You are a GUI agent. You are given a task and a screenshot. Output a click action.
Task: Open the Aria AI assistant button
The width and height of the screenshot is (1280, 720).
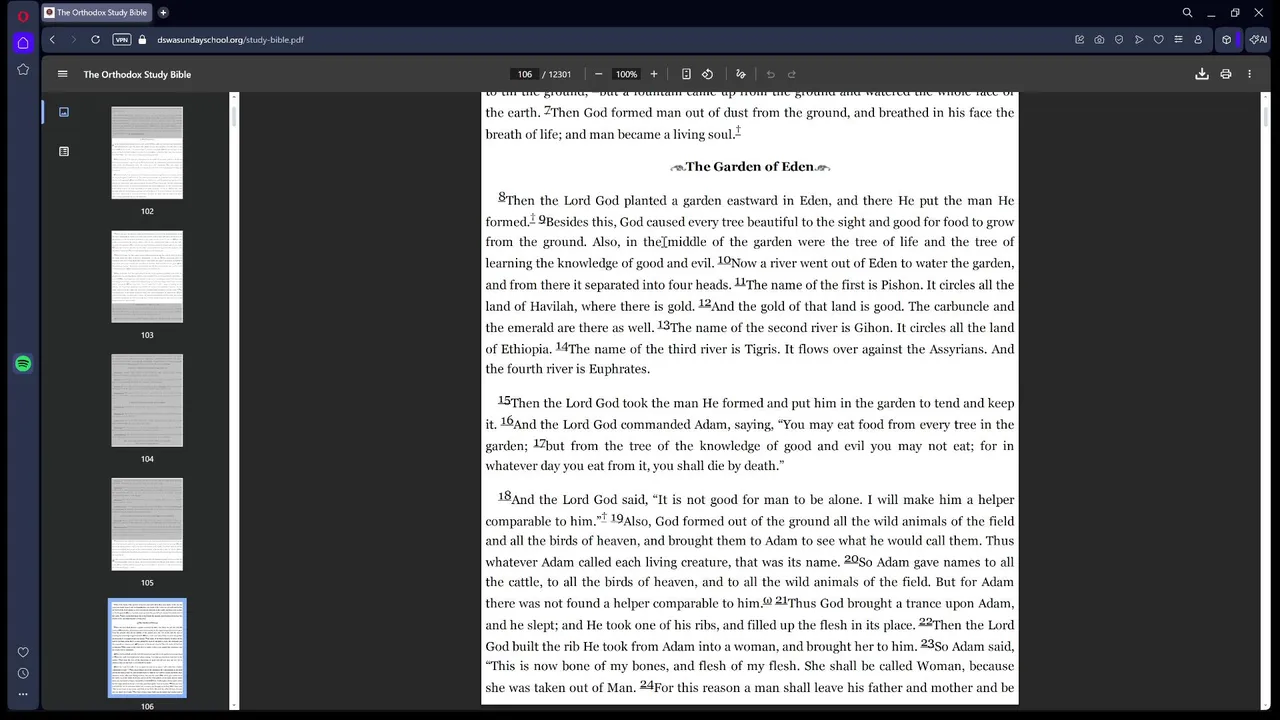point(1258,40)
